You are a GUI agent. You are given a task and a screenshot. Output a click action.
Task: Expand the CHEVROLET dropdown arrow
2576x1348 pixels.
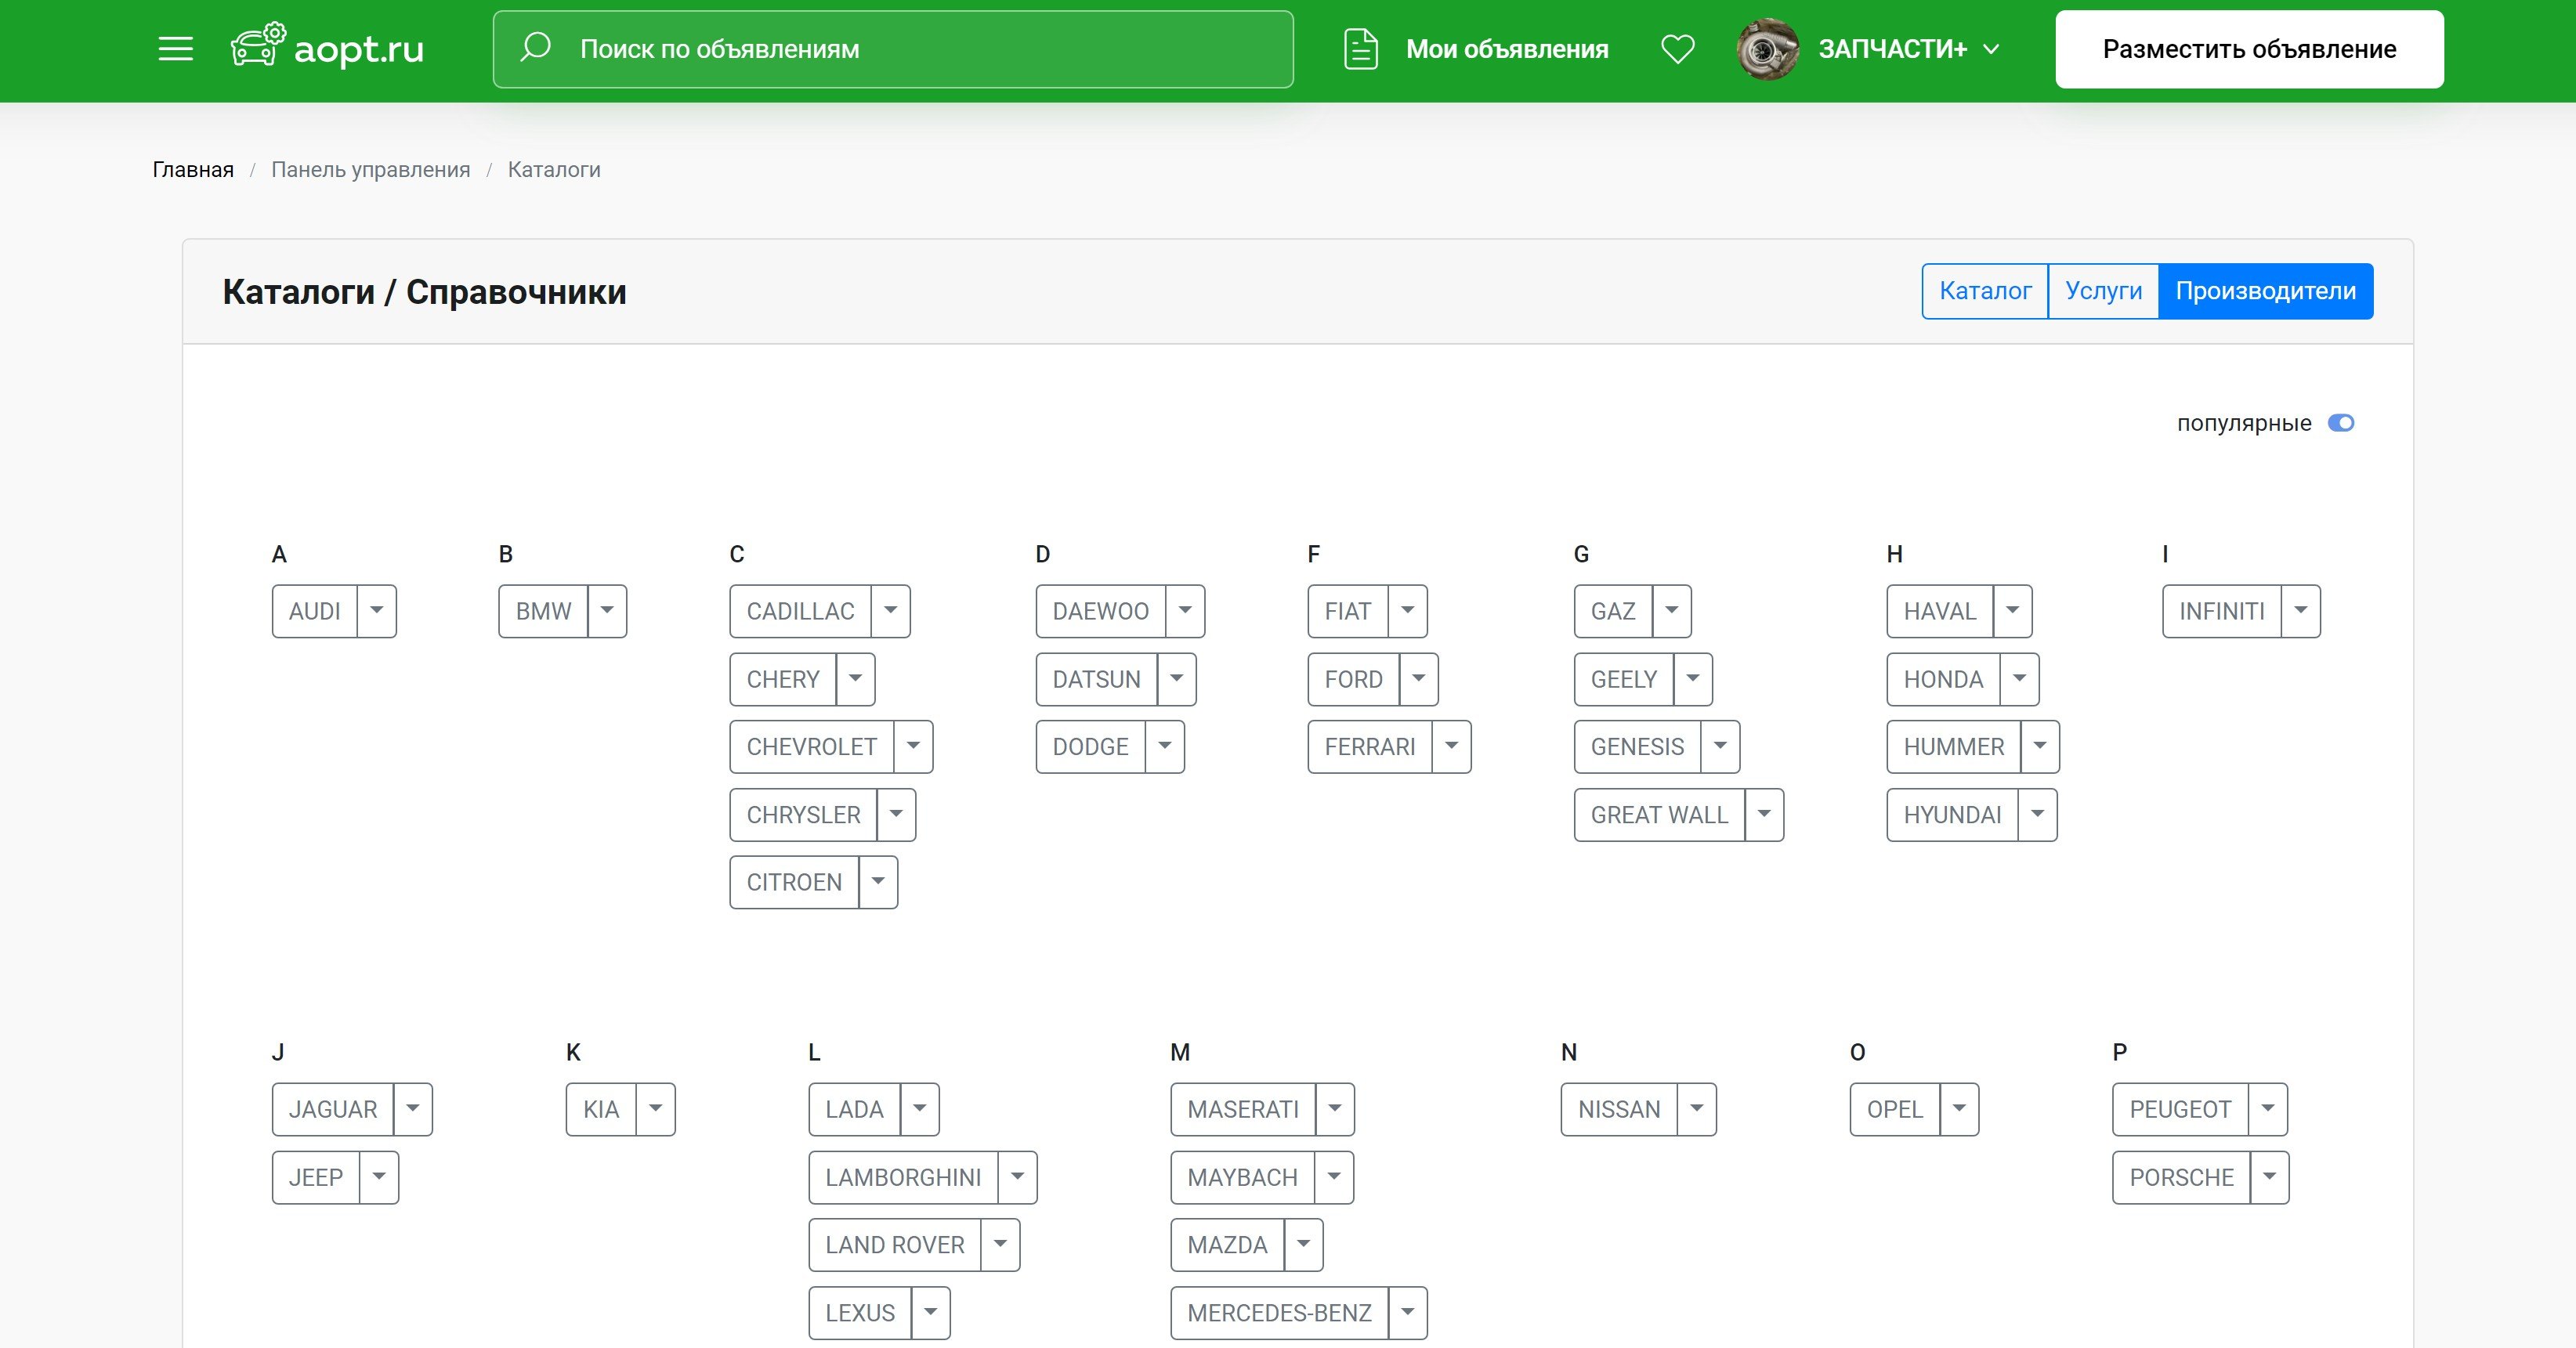point(913,747)
